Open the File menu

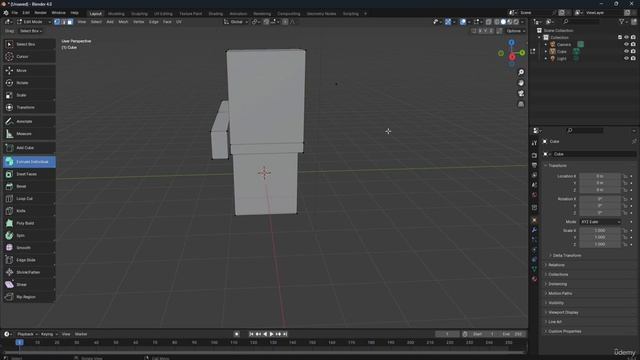pos(15,13)
